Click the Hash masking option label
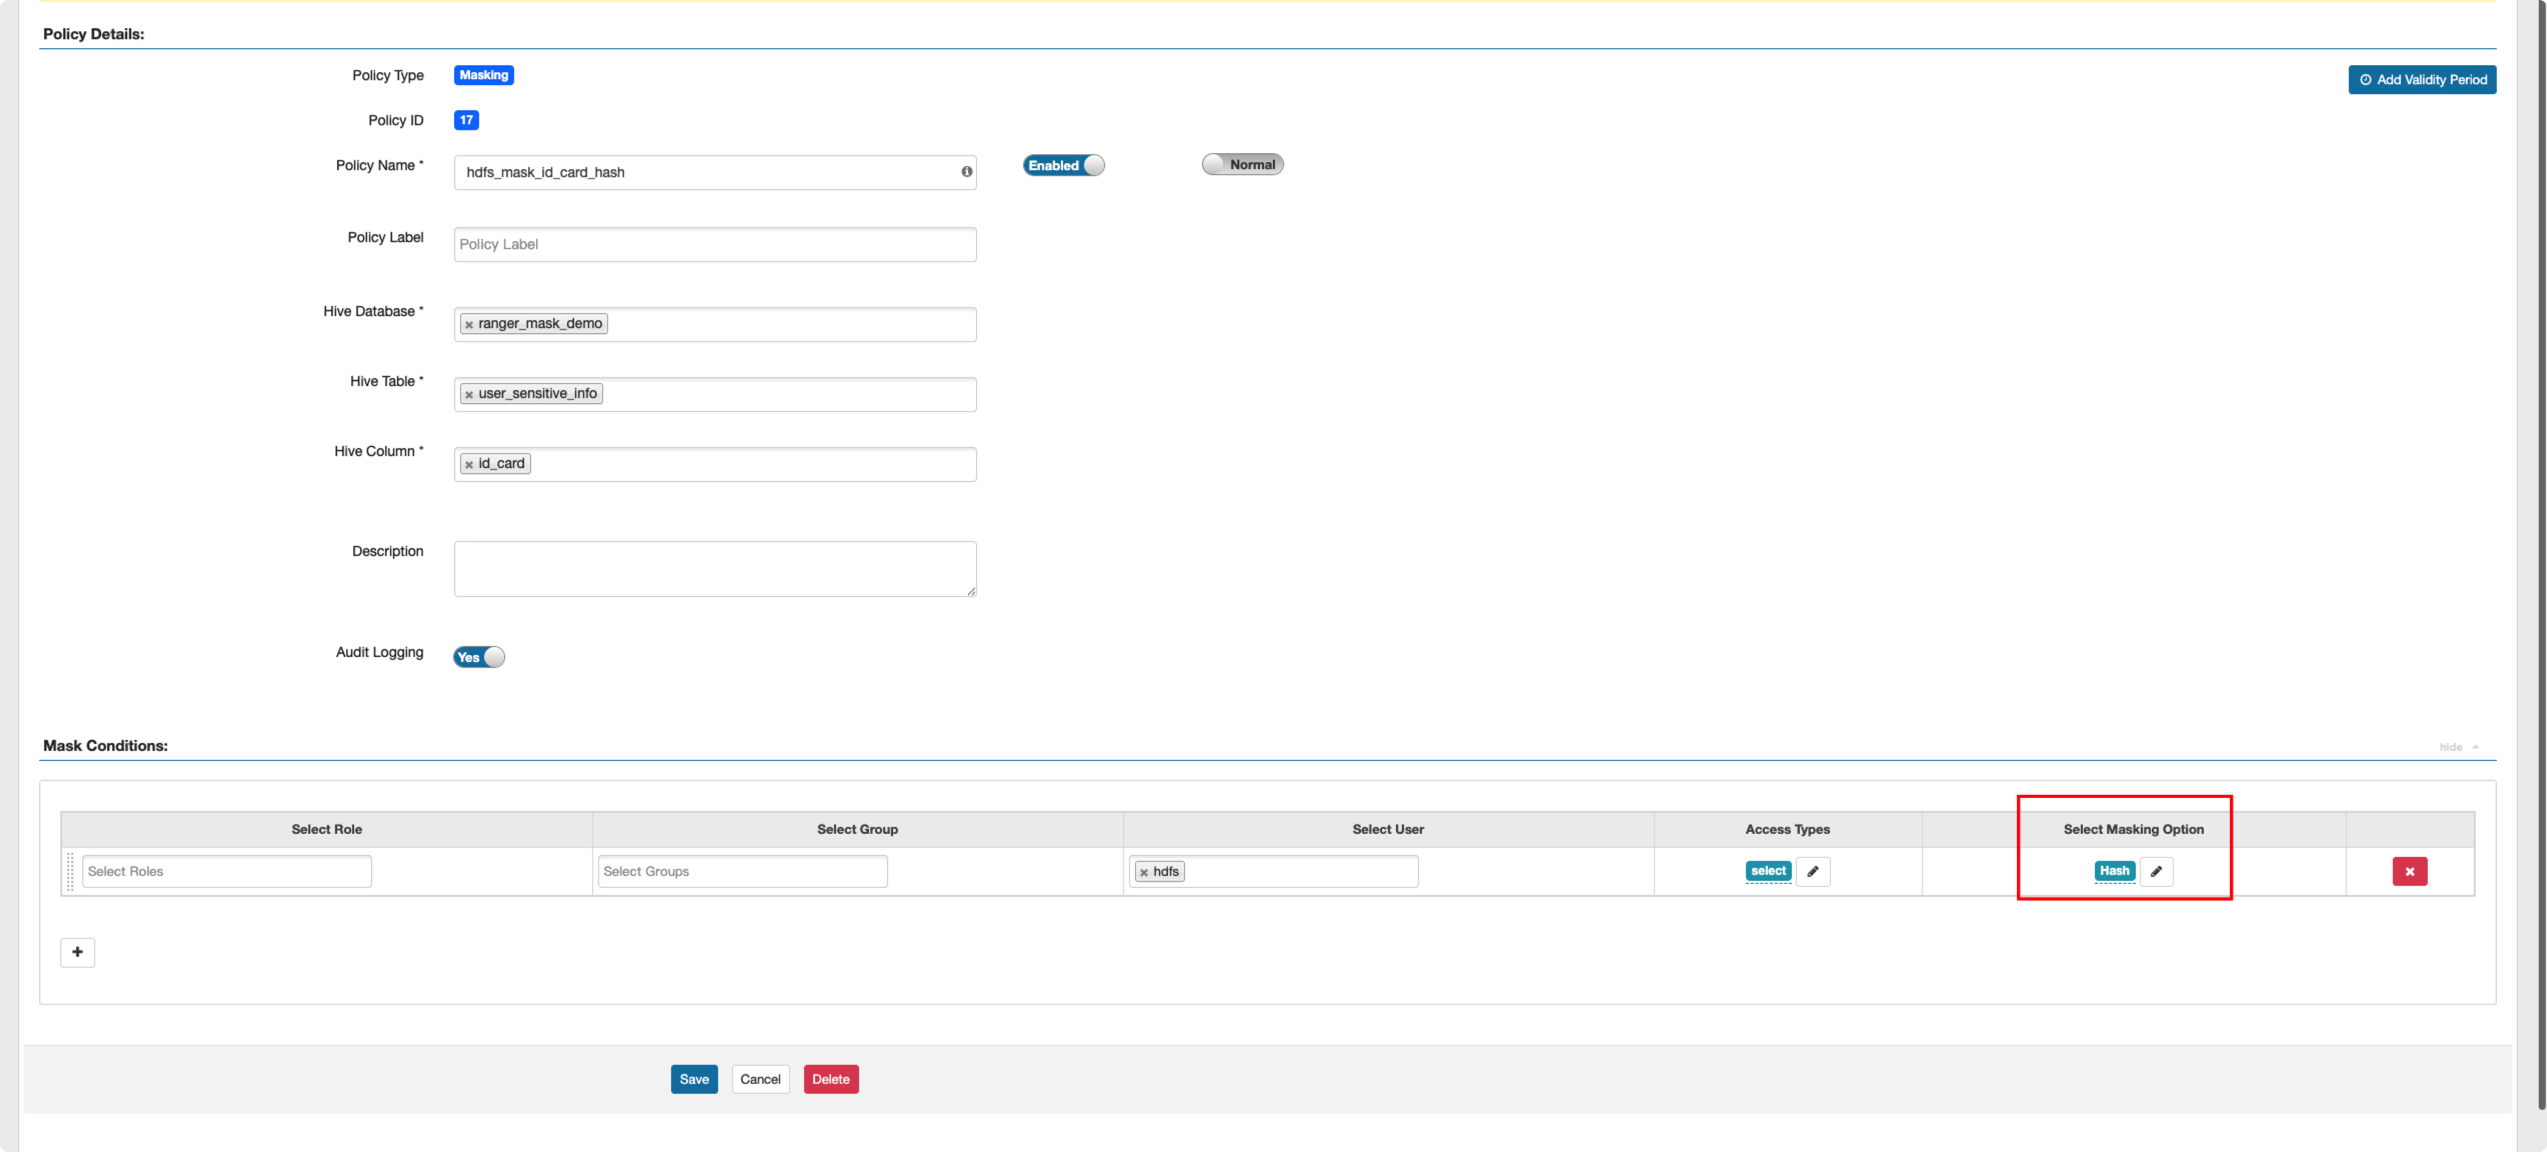The image size is (2547, 1152). click(2113, 871)
